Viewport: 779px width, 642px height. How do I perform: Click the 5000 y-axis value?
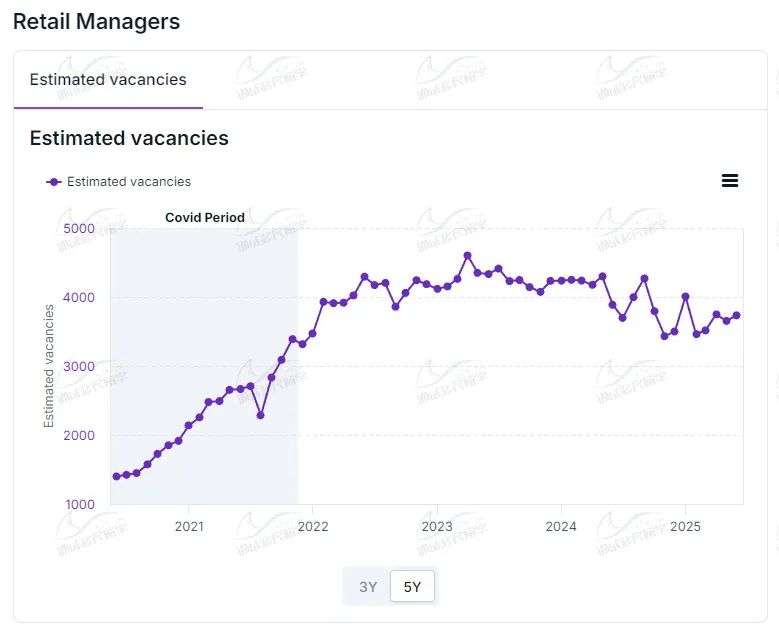point(80,228)
